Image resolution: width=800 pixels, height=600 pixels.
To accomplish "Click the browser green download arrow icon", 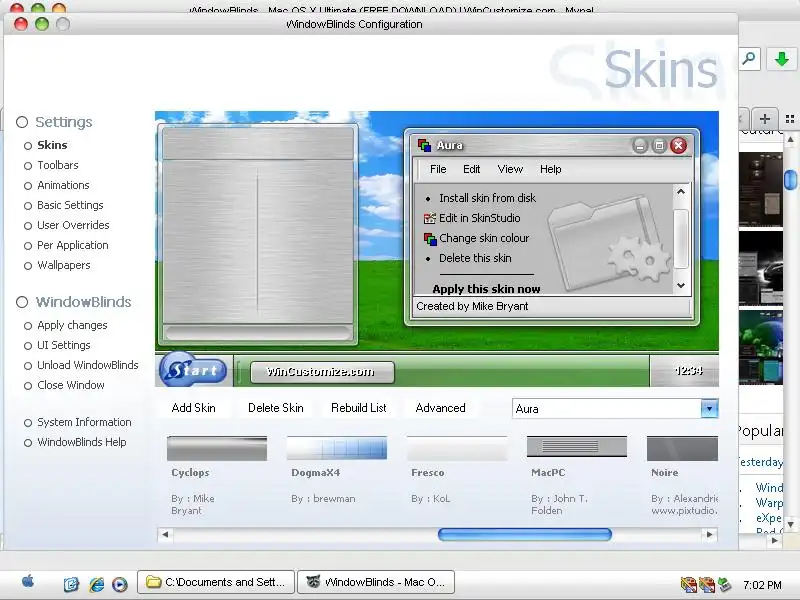I will click(x=782, y=59).
